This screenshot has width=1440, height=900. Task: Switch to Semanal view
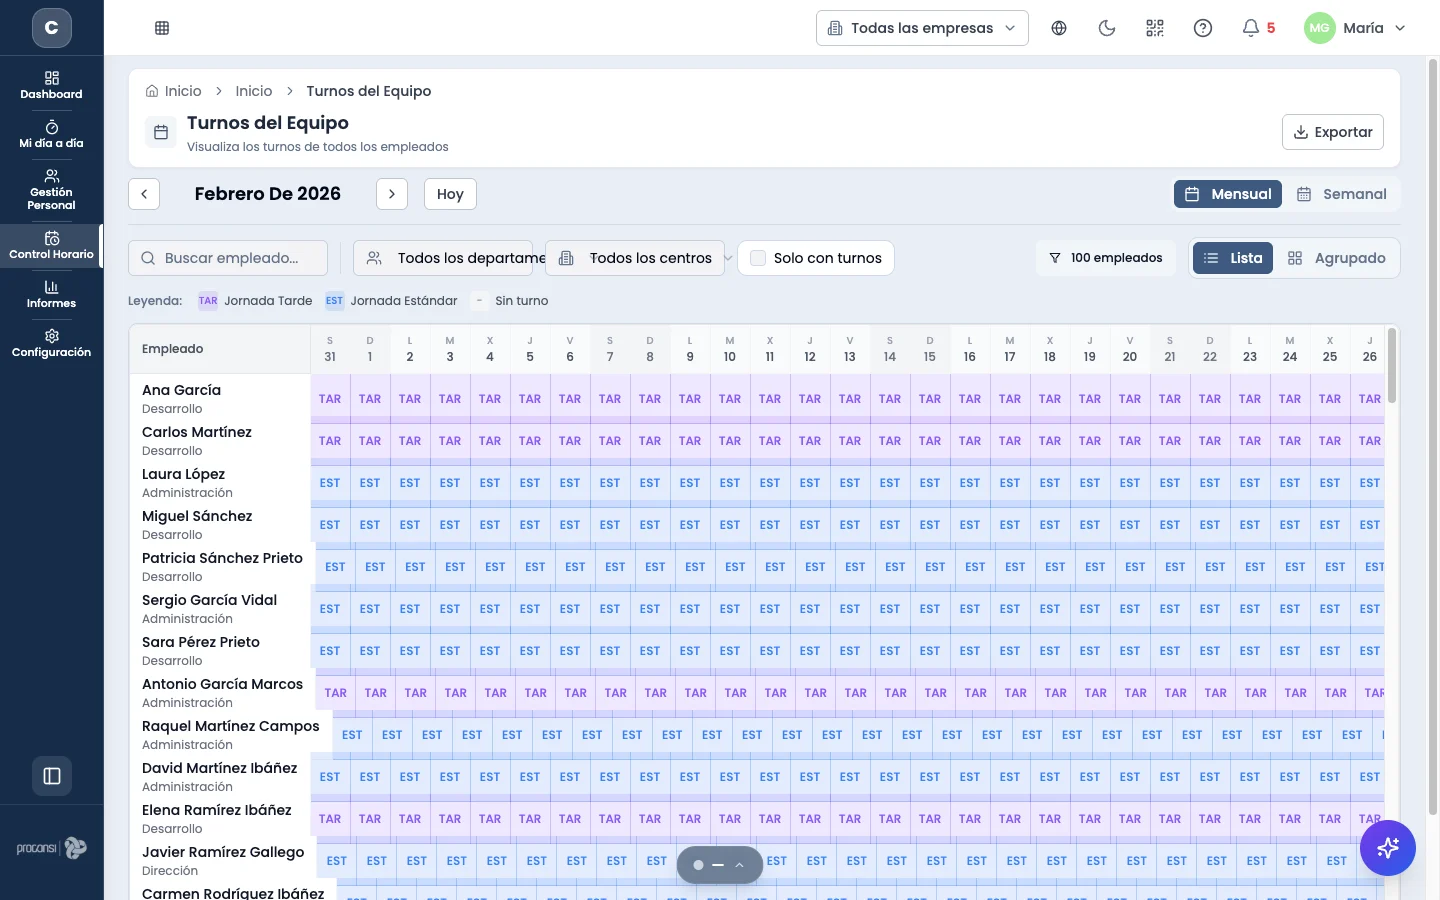1342,194
